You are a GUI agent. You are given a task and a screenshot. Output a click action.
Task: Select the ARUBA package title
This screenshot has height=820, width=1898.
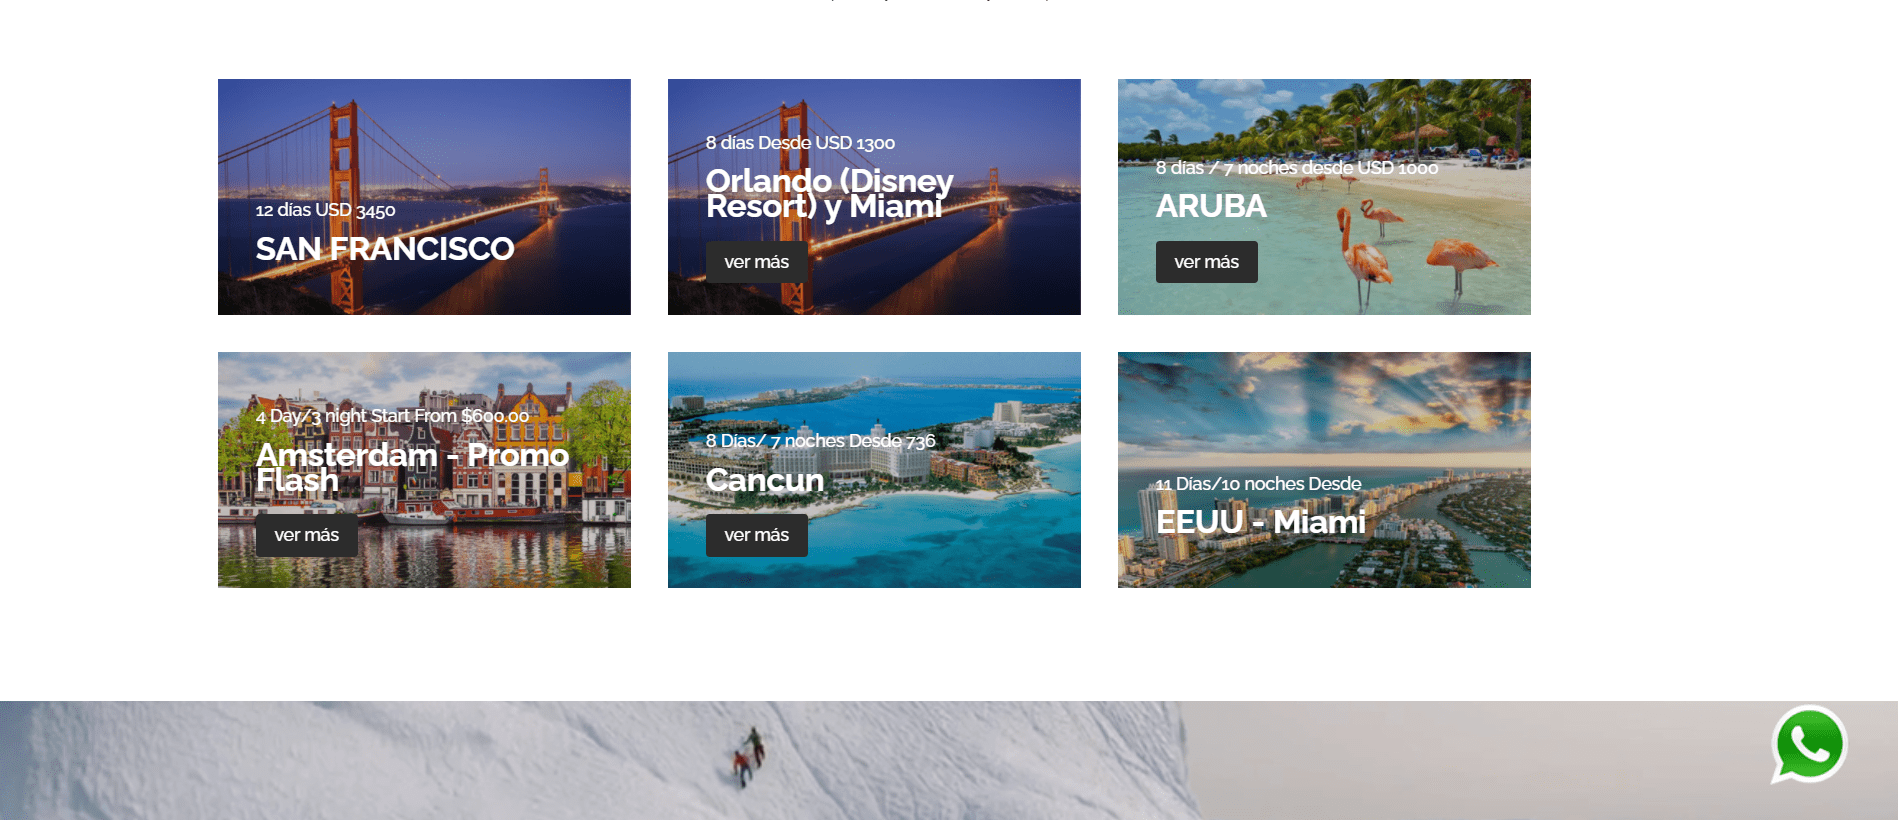tap(1211, 206)
